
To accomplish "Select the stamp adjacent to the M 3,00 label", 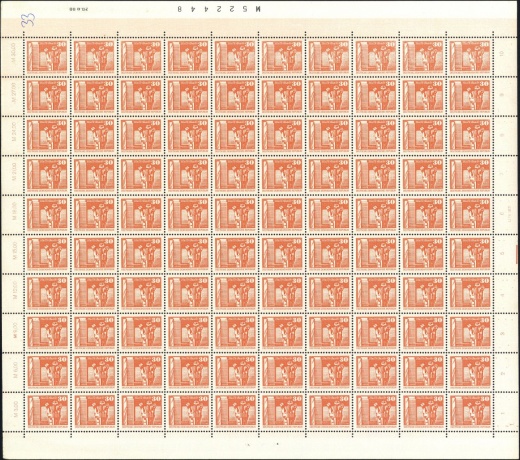I will [48, 411].
